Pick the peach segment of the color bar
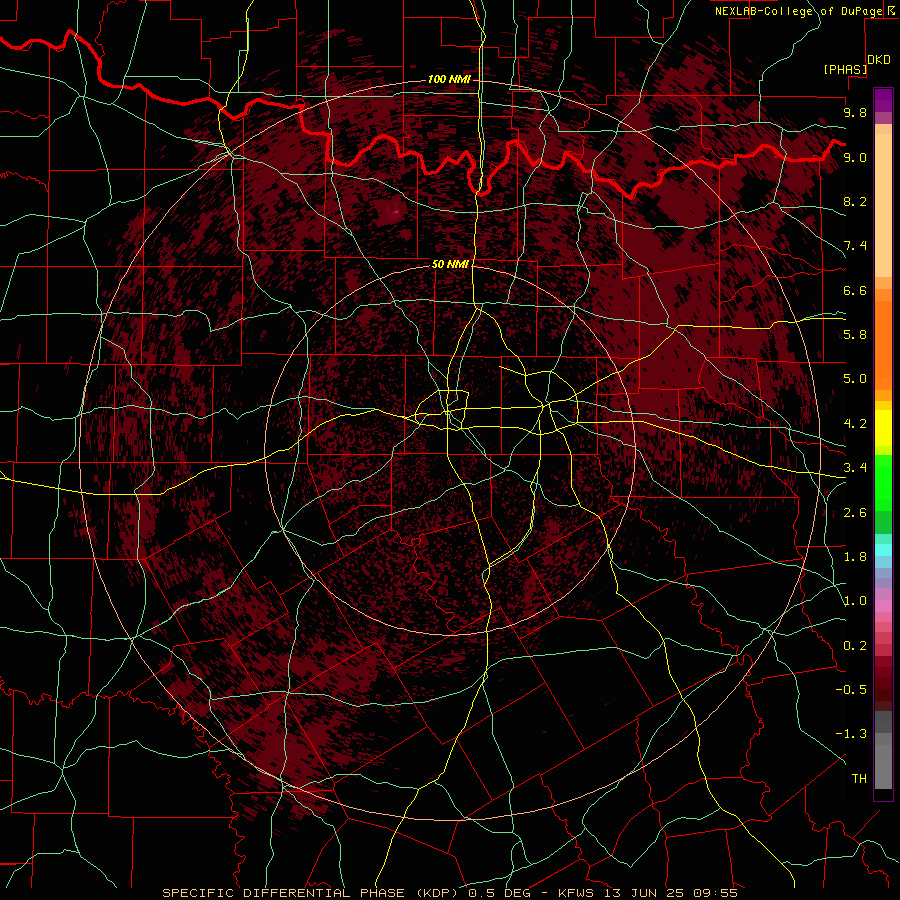 [883, 205]
